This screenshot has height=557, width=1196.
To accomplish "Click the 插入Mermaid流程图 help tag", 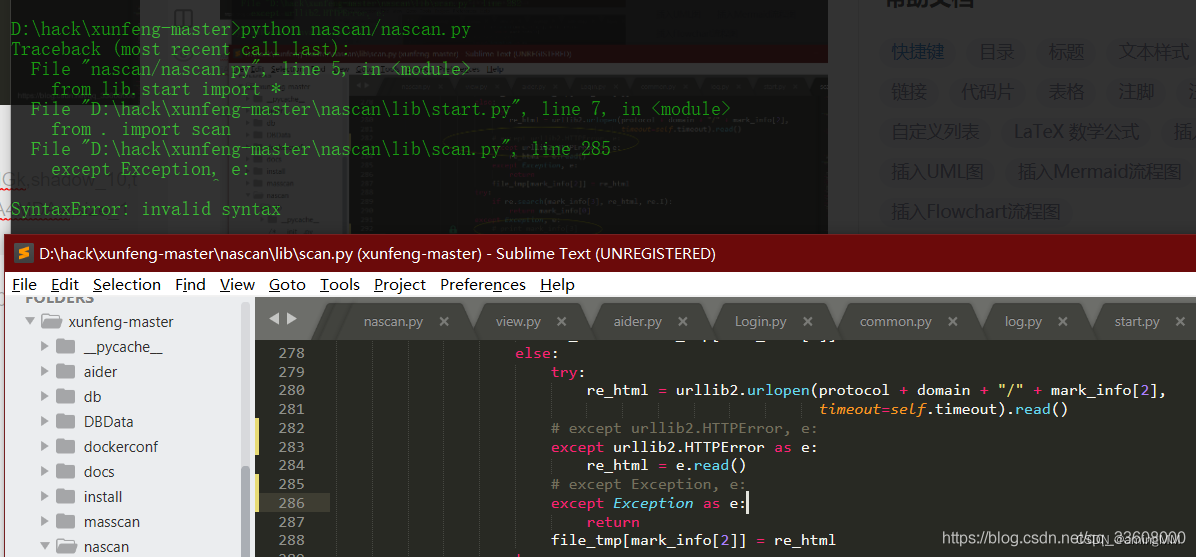I will point(1099,171).
